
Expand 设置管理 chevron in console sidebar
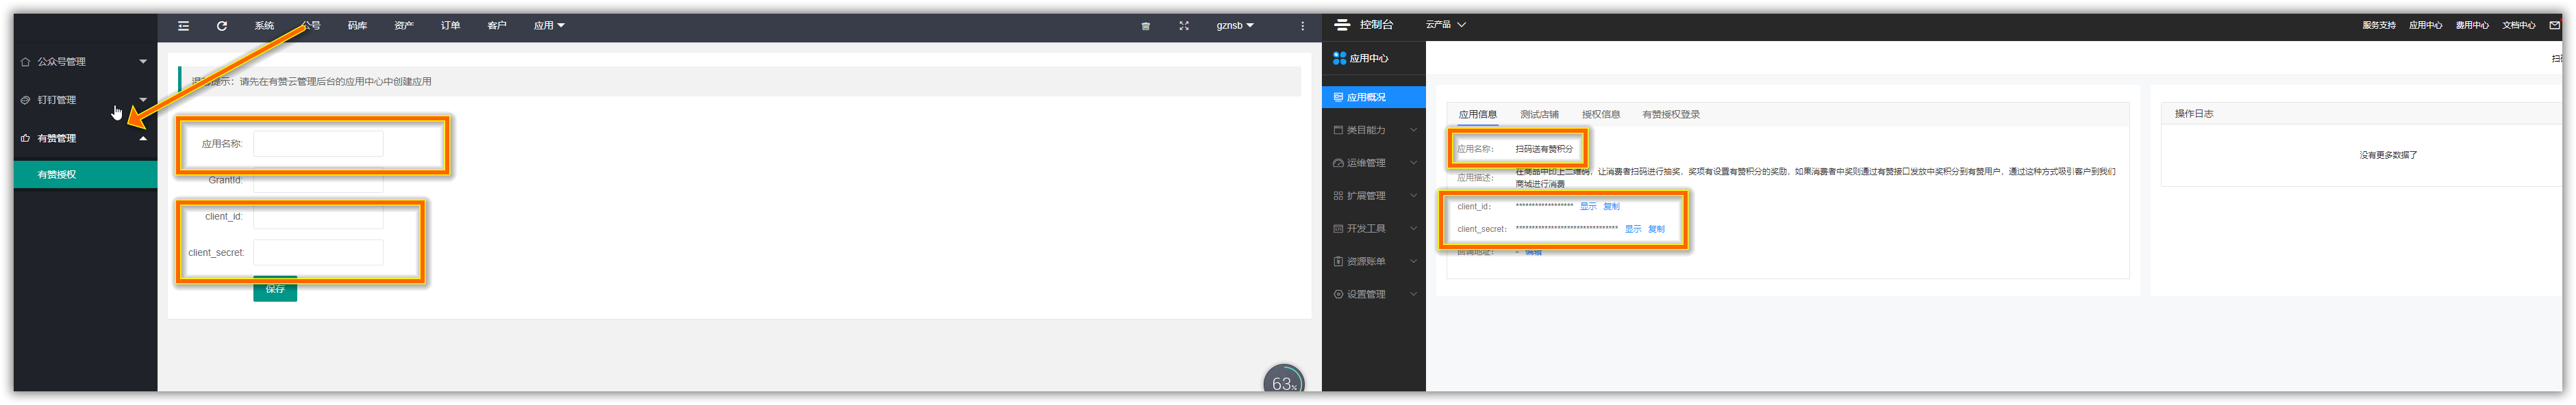pyautogui.click(x=1413, y=295)
